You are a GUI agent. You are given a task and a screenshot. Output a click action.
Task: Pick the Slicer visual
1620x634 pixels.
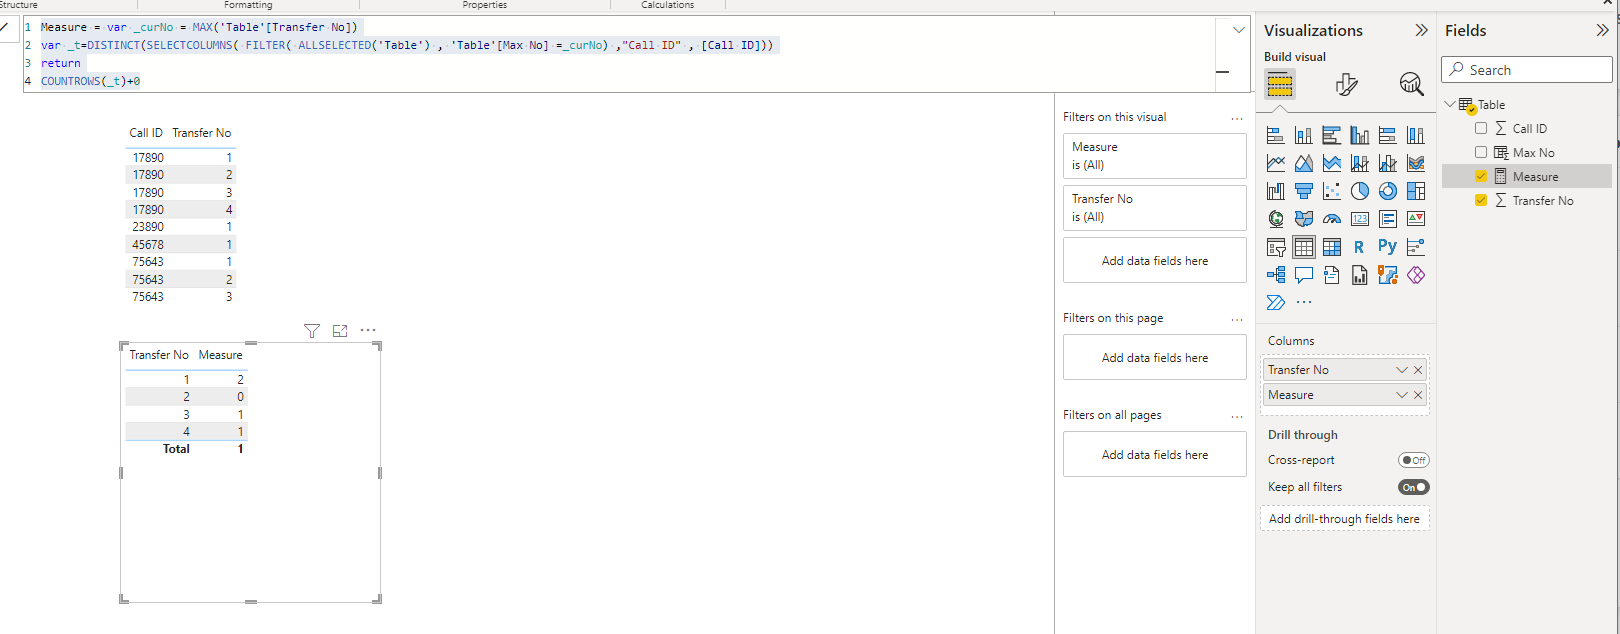(x=1276, y=247)
